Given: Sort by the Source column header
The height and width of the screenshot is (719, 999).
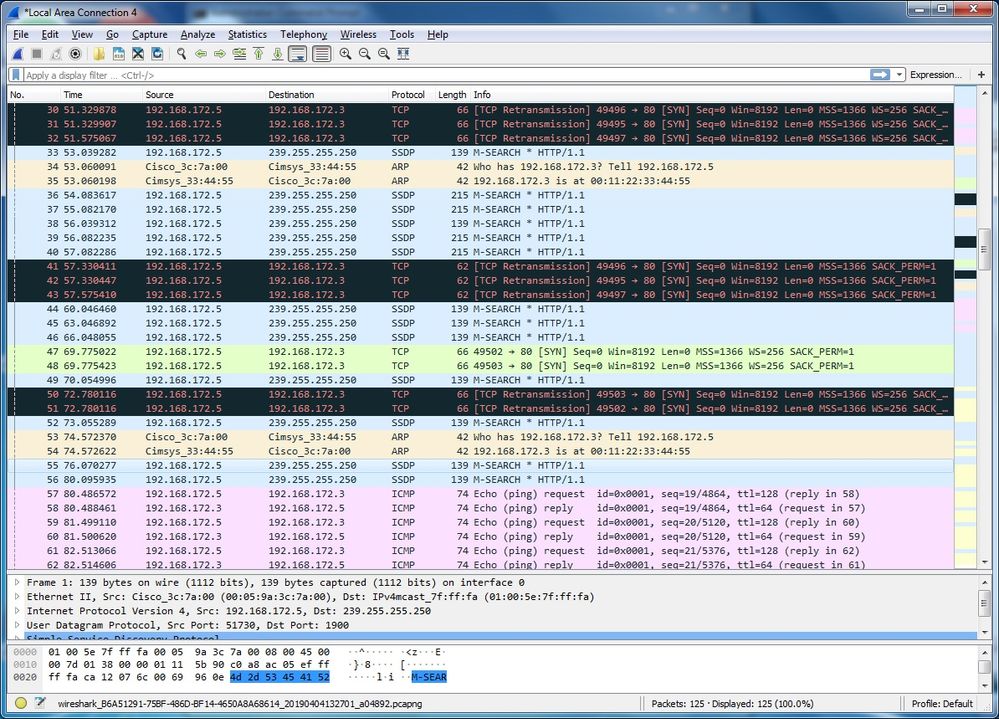Looking at the screenshot, I should point(203,94).
